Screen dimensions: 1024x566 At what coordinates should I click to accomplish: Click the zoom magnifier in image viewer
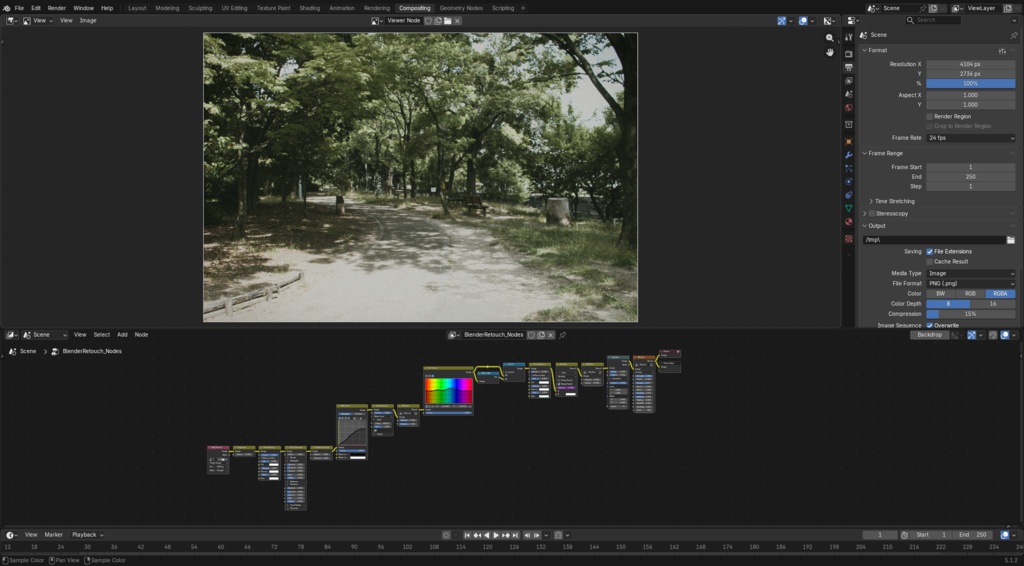click(x=829, y=38)
